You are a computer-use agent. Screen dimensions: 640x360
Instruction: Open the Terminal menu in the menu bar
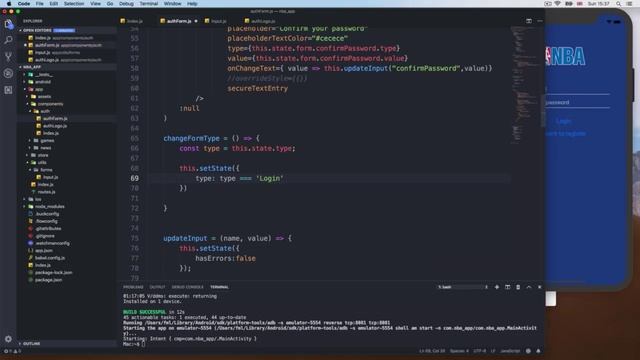(x=149, y=4)
